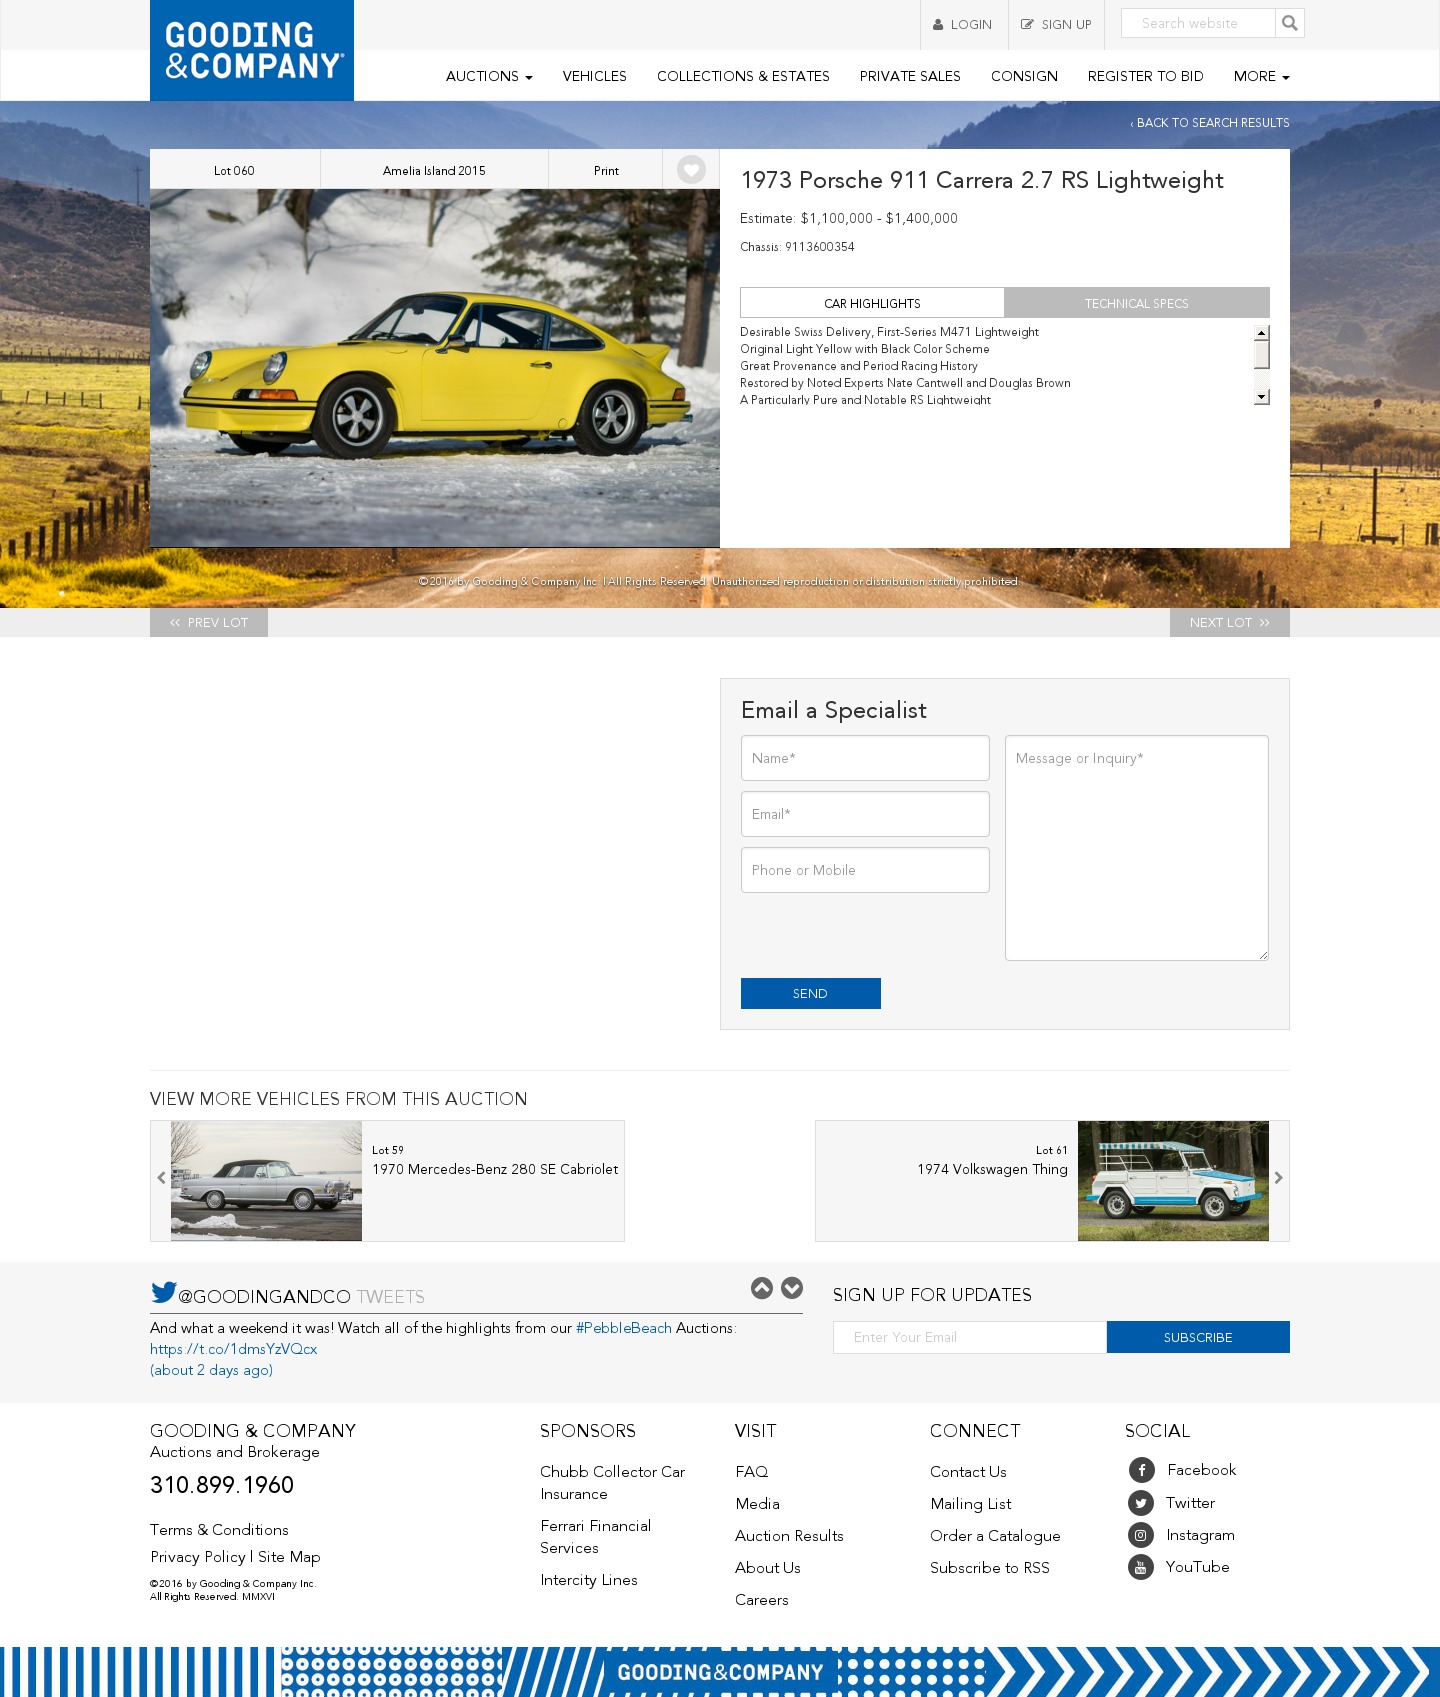Screen dimensions: 1440x1697
Task: Click the Facebook social icon
Action: [1141, 1470]
